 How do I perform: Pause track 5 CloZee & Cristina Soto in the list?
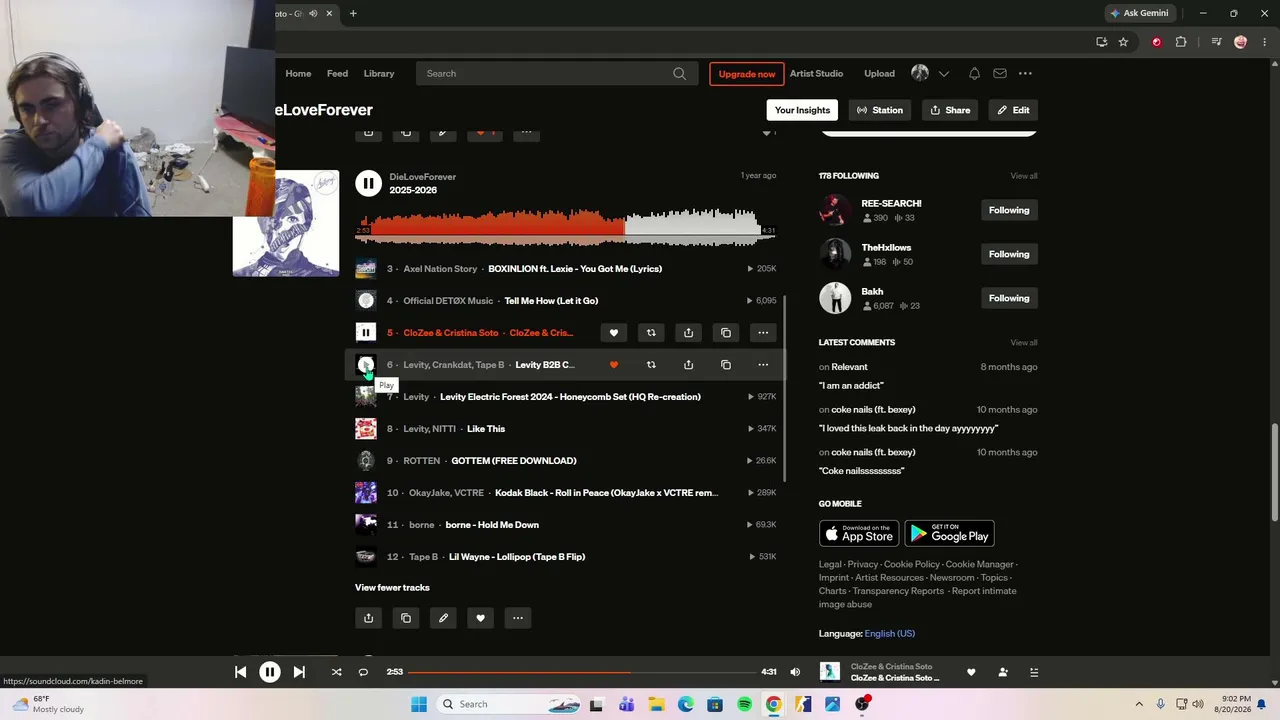point(366,333)
